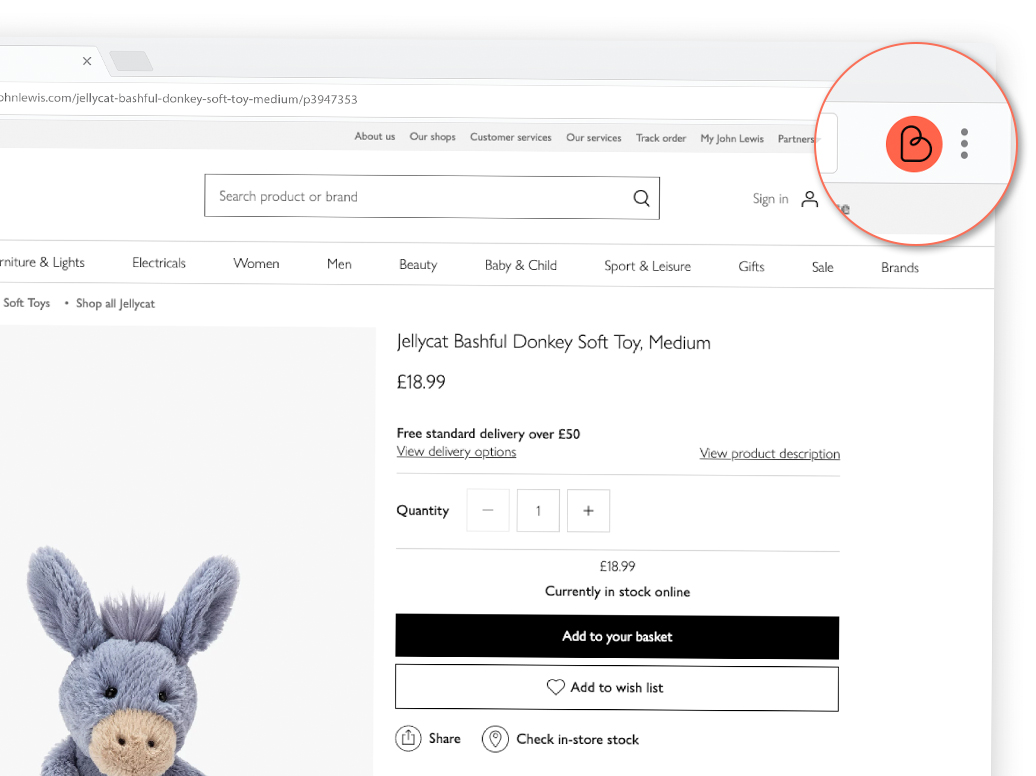
Task: Decrease quantity with the minus button
Action: click(488, 510)
